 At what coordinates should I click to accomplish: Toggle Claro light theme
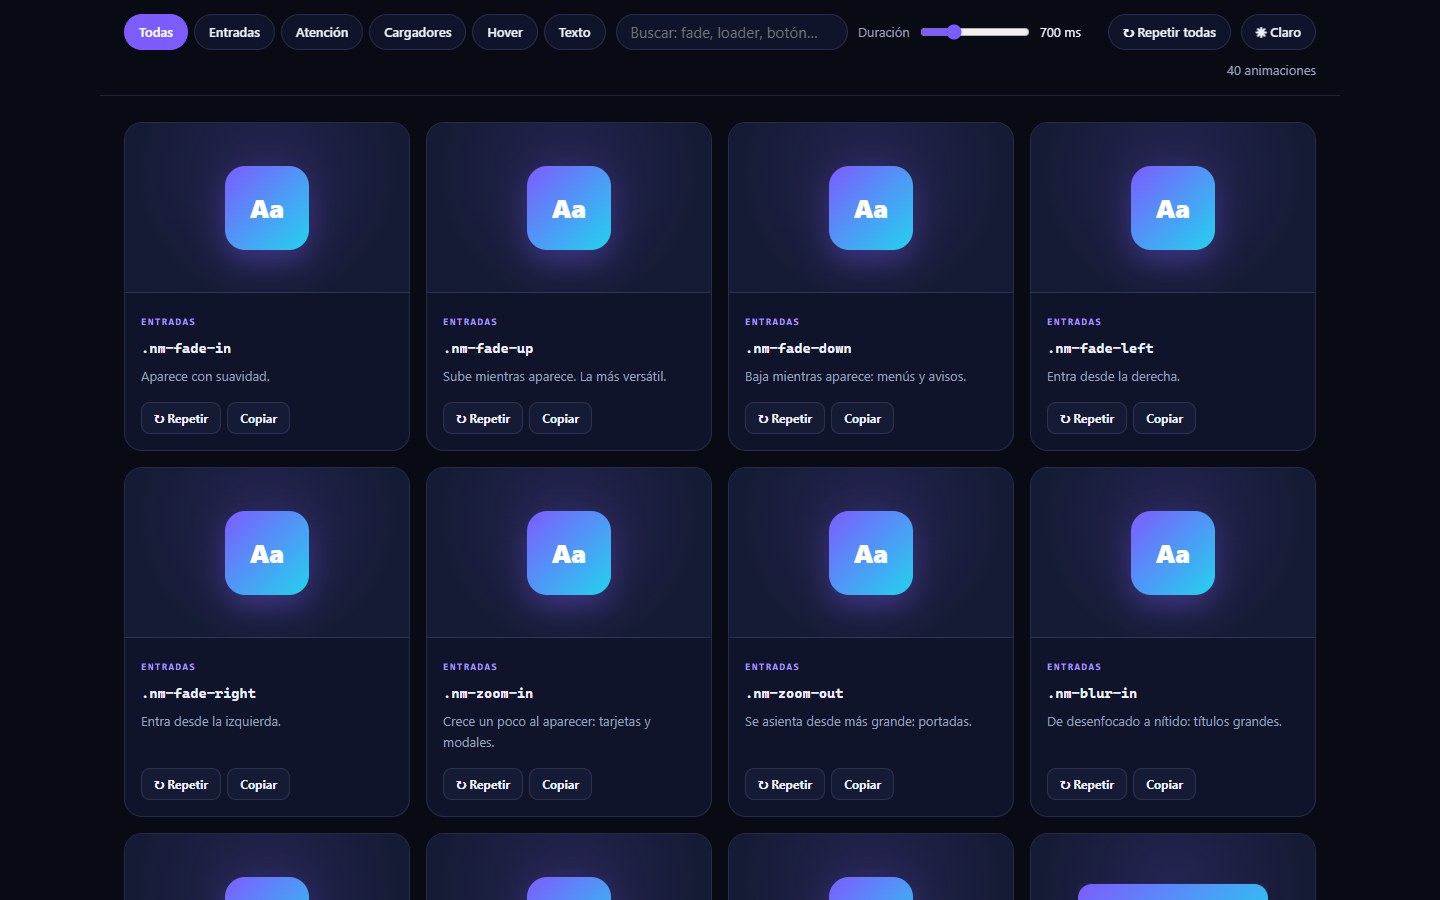click(x=1278, y=32)
